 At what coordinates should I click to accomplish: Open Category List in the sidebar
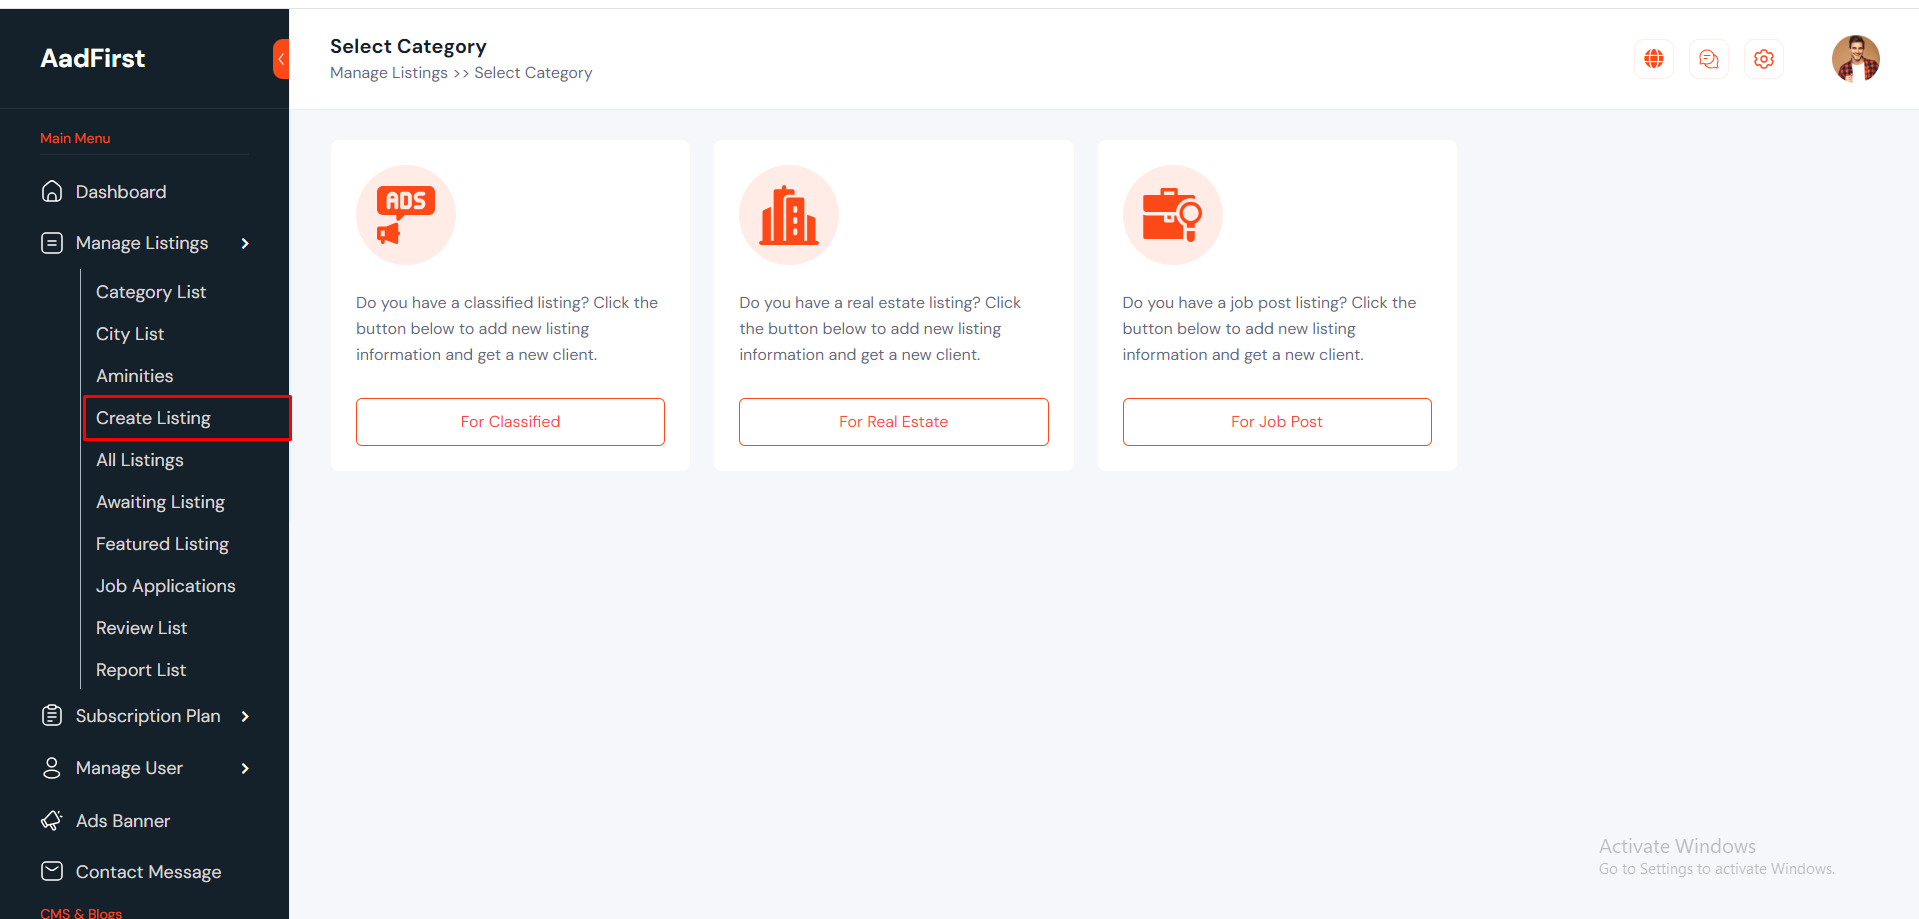click(x=151, y=292)
